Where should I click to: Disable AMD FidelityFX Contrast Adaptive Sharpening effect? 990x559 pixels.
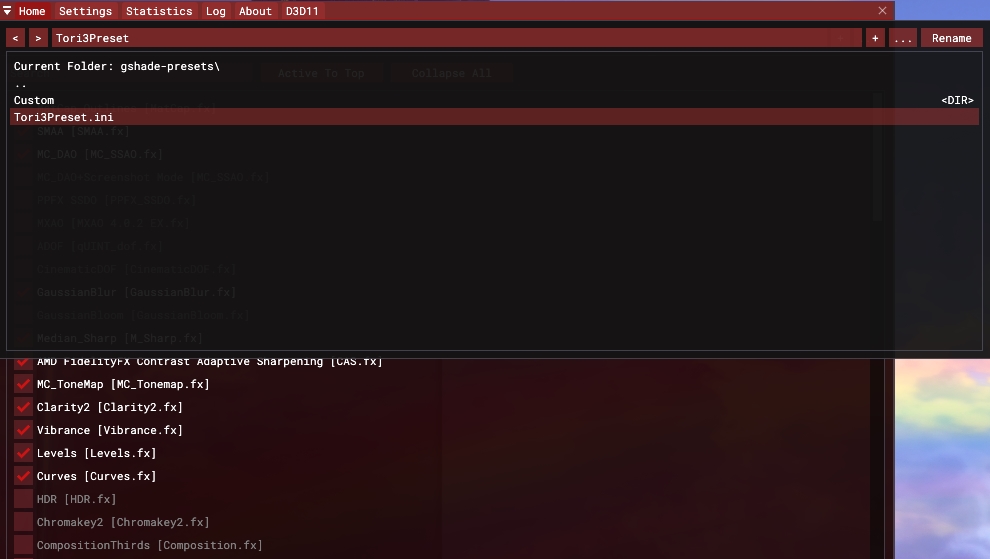pos(23,361)
